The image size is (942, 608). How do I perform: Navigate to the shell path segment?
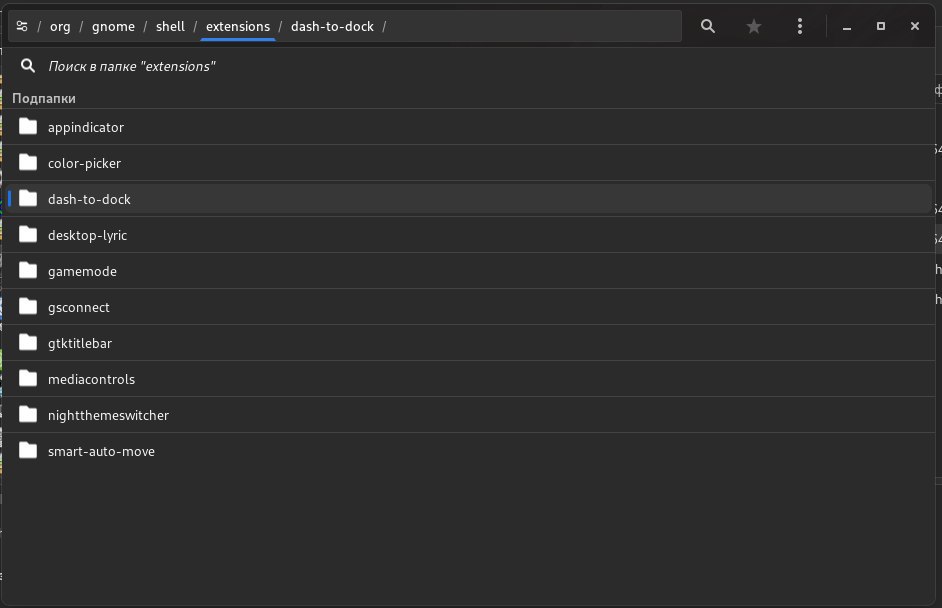(x=170, y=26)
